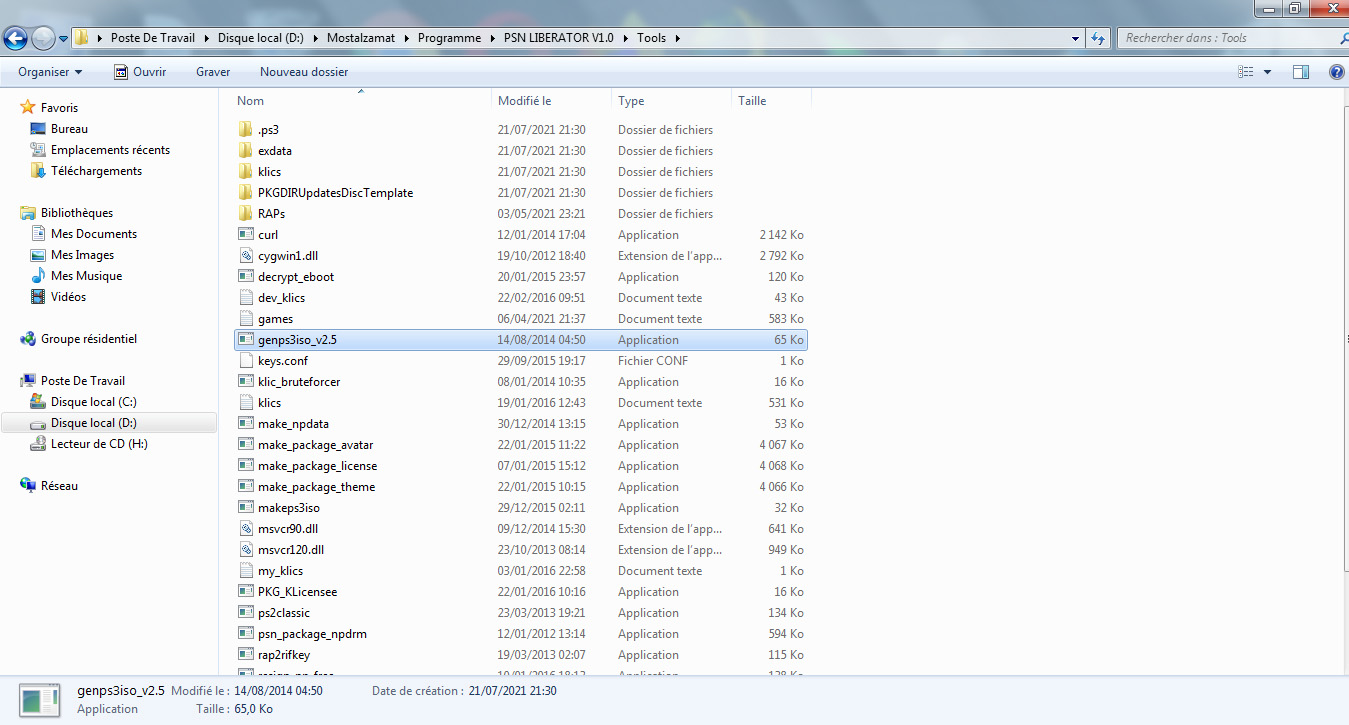Image resolution: width=1349 pixels, height=725 pixels.
Task: Open the RAPs folder icon
Action: [x=247, y=214]
